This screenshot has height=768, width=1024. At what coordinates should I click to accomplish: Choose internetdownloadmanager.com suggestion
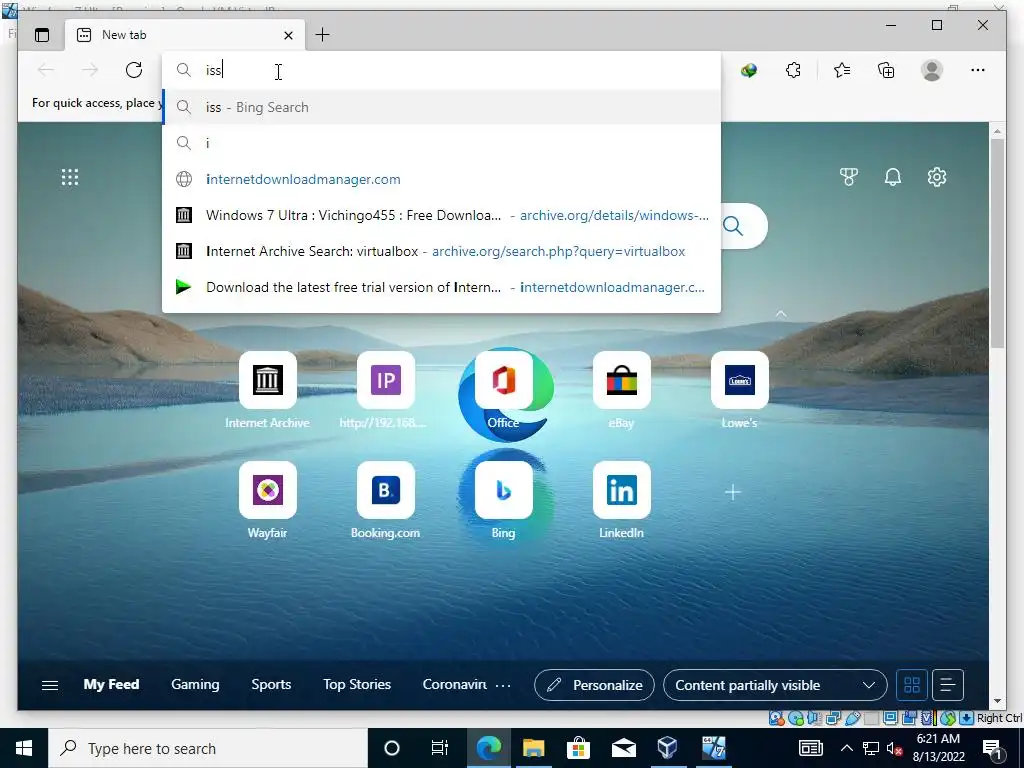pyautogui.click(x=441, y=179)
